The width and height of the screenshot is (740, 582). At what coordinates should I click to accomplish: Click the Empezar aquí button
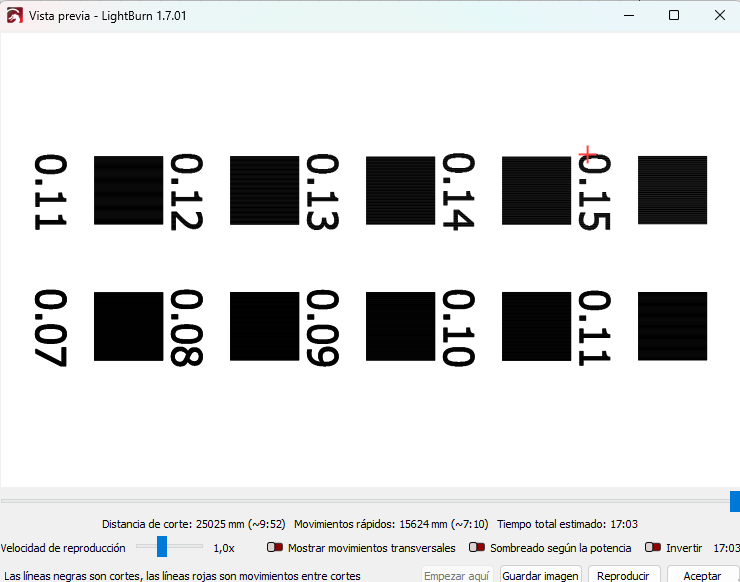click(x=456, y=576)
